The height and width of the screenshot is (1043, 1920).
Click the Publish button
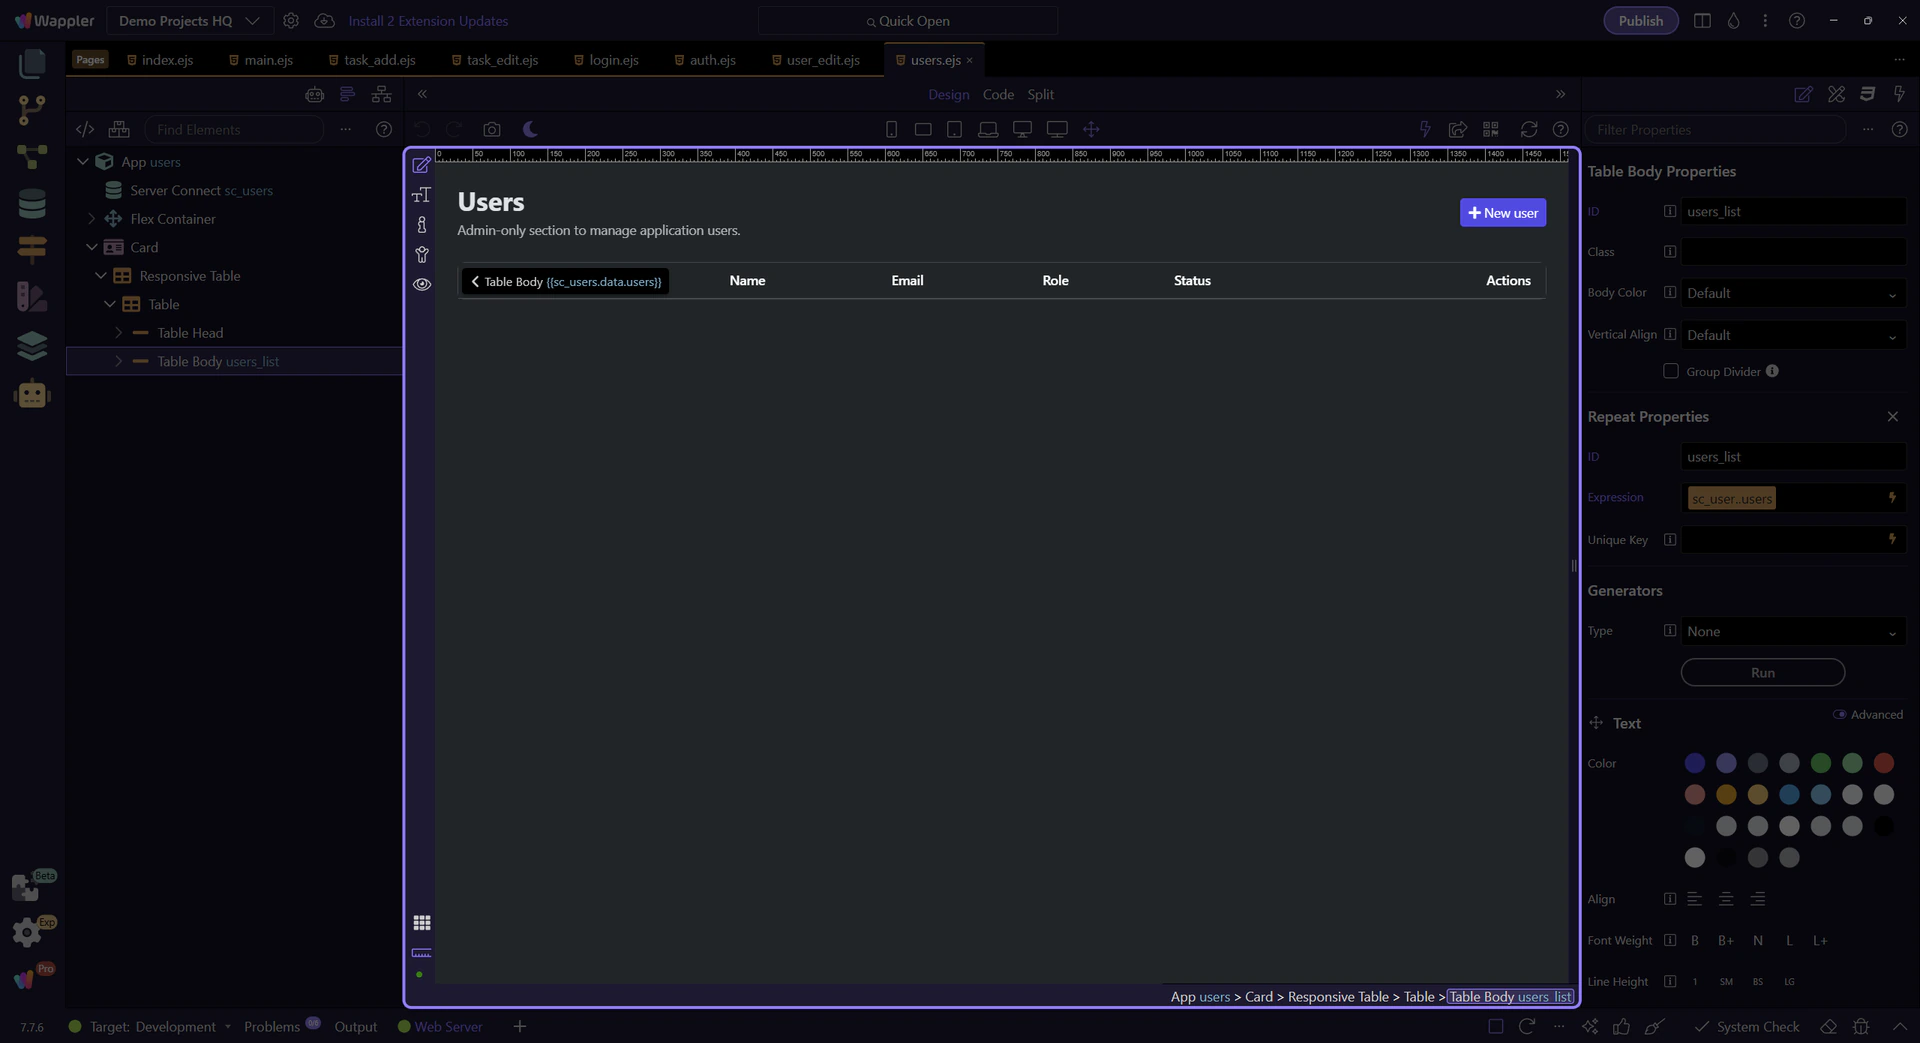[x=1640, y=21]
